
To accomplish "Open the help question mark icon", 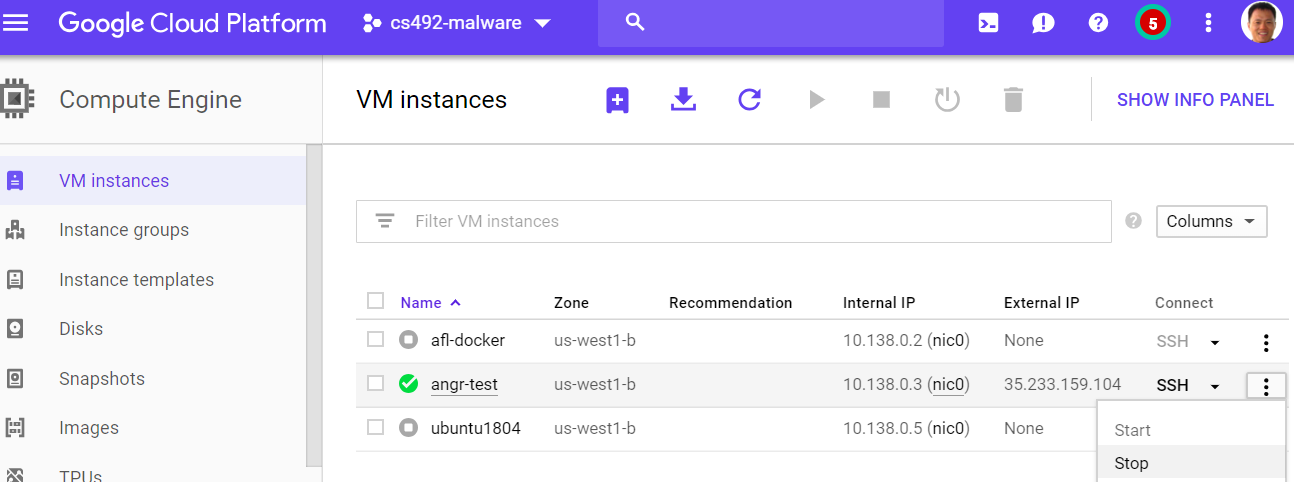I will [1098, 22].
